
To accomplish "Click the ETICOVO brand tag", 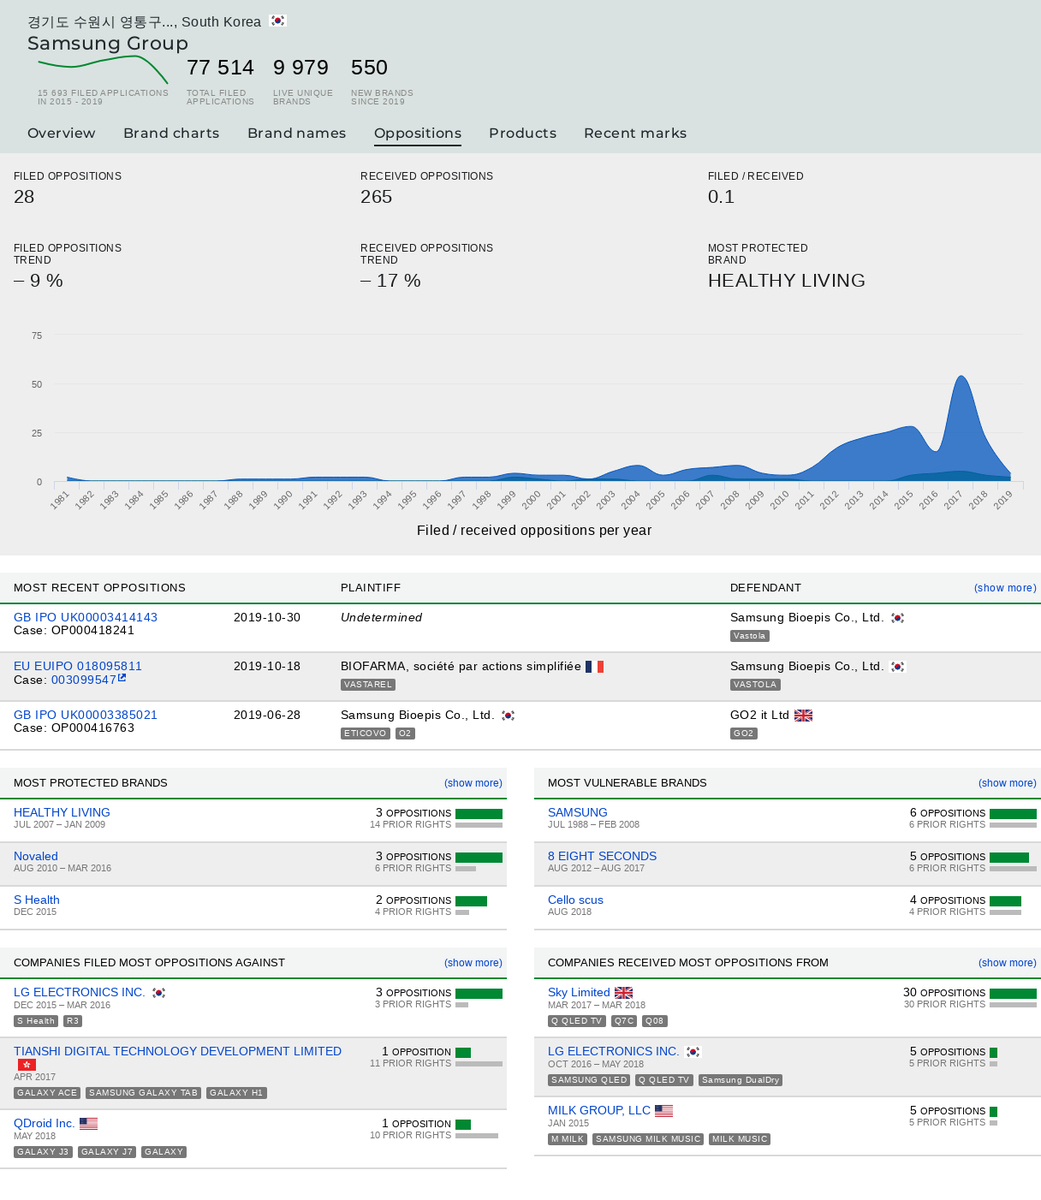I will [365, 734].
